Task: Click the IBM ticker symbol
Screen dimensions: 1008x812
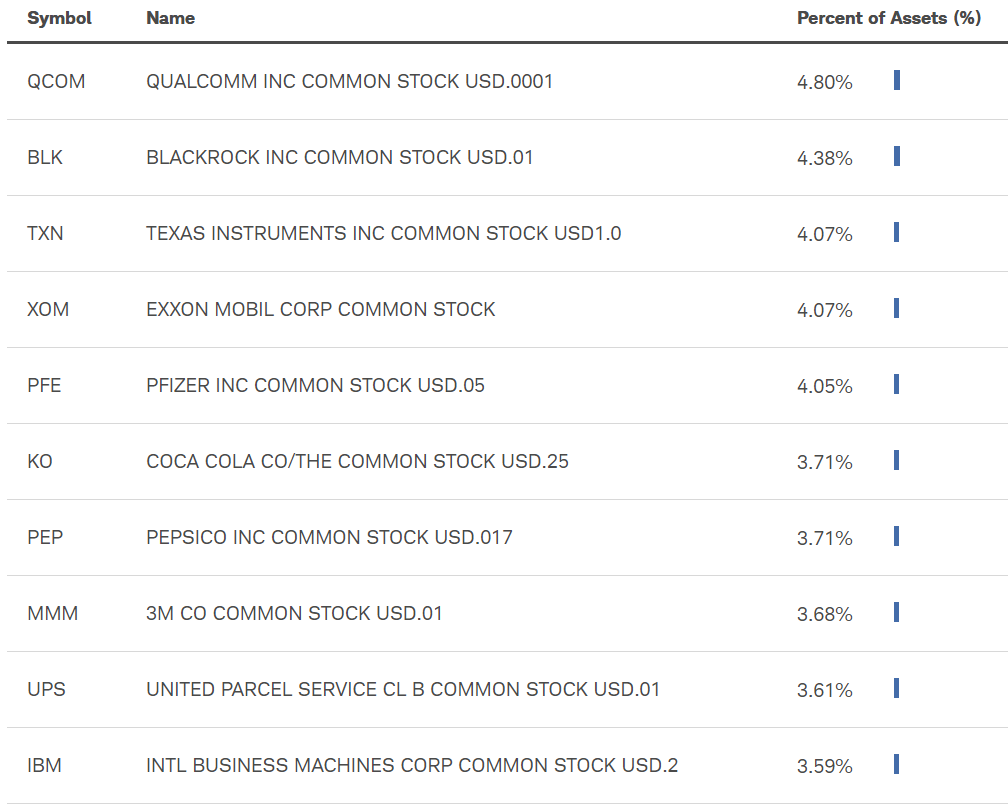Action: [44, 765]
